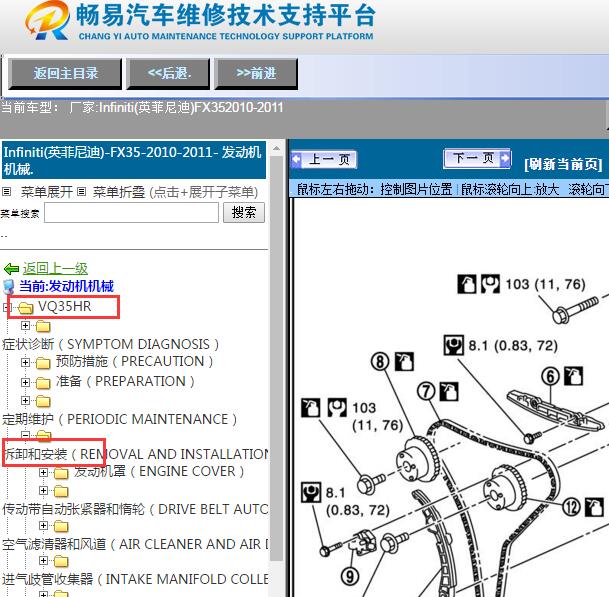Click the green back arrow icon
The image size is (609, 597).
11,268
